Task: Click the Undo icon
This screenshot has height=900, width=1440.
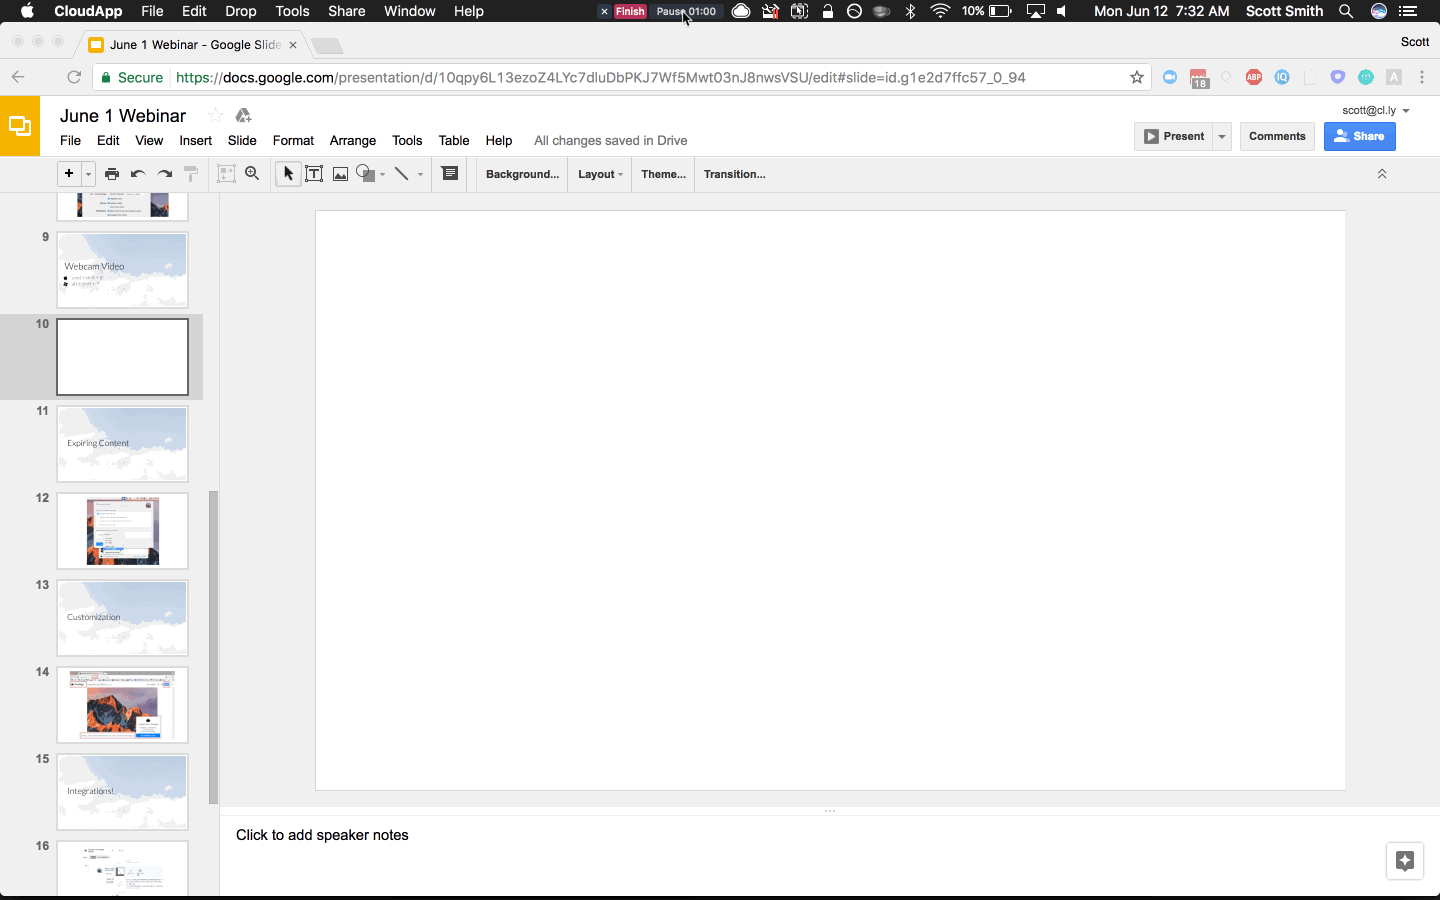Action: (x=138, y=174)
